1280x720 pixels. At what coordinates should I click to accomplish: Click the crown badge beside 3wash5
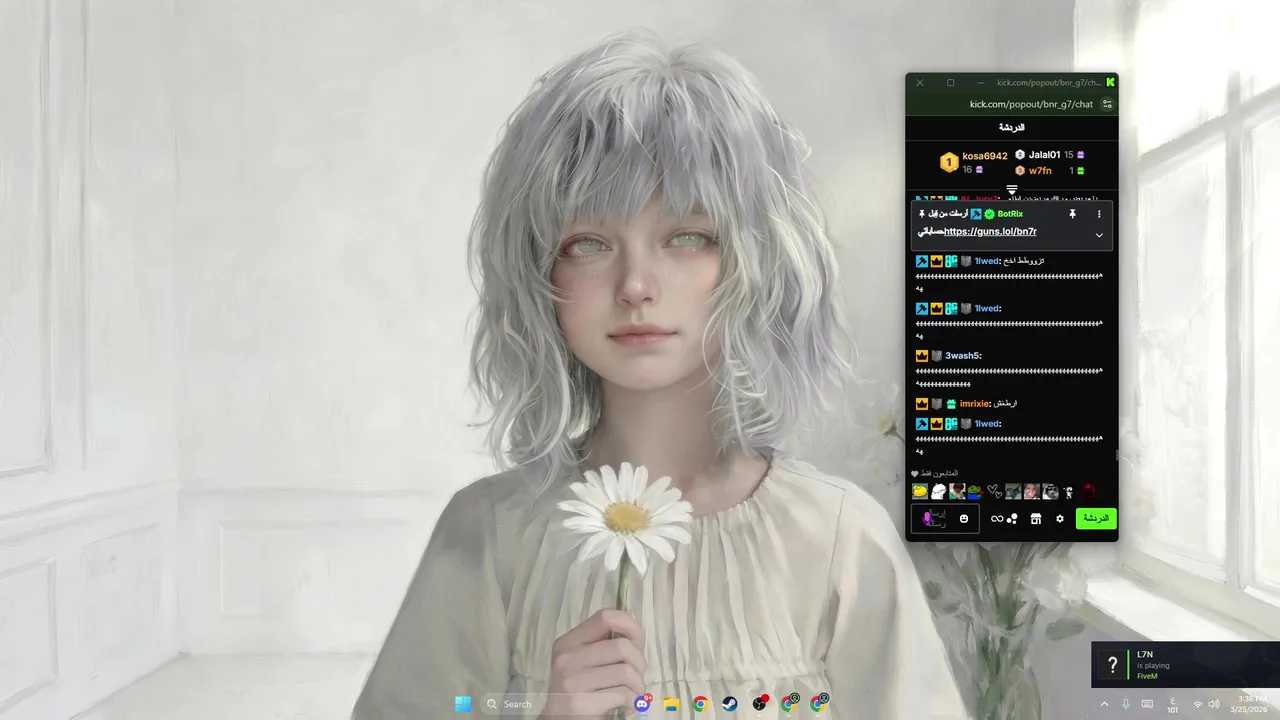tap(922, 356)
